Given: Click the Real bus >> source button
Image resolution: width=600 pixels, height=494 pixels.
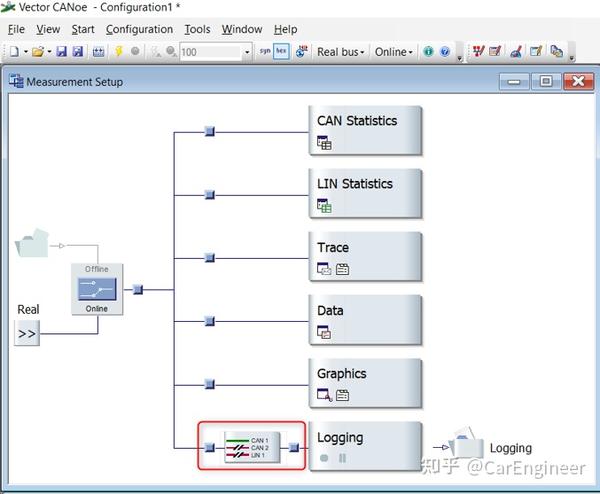Looking at the screenshot, I should [27, 333].
